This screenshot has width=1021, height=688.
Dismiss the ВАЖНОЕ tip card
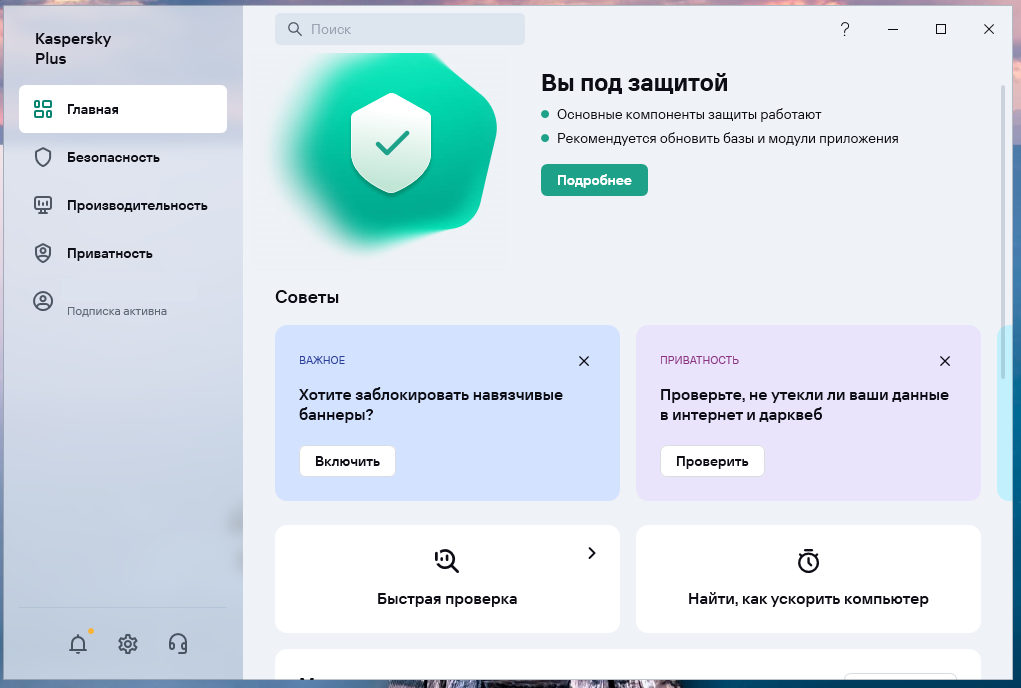point(584,361)
